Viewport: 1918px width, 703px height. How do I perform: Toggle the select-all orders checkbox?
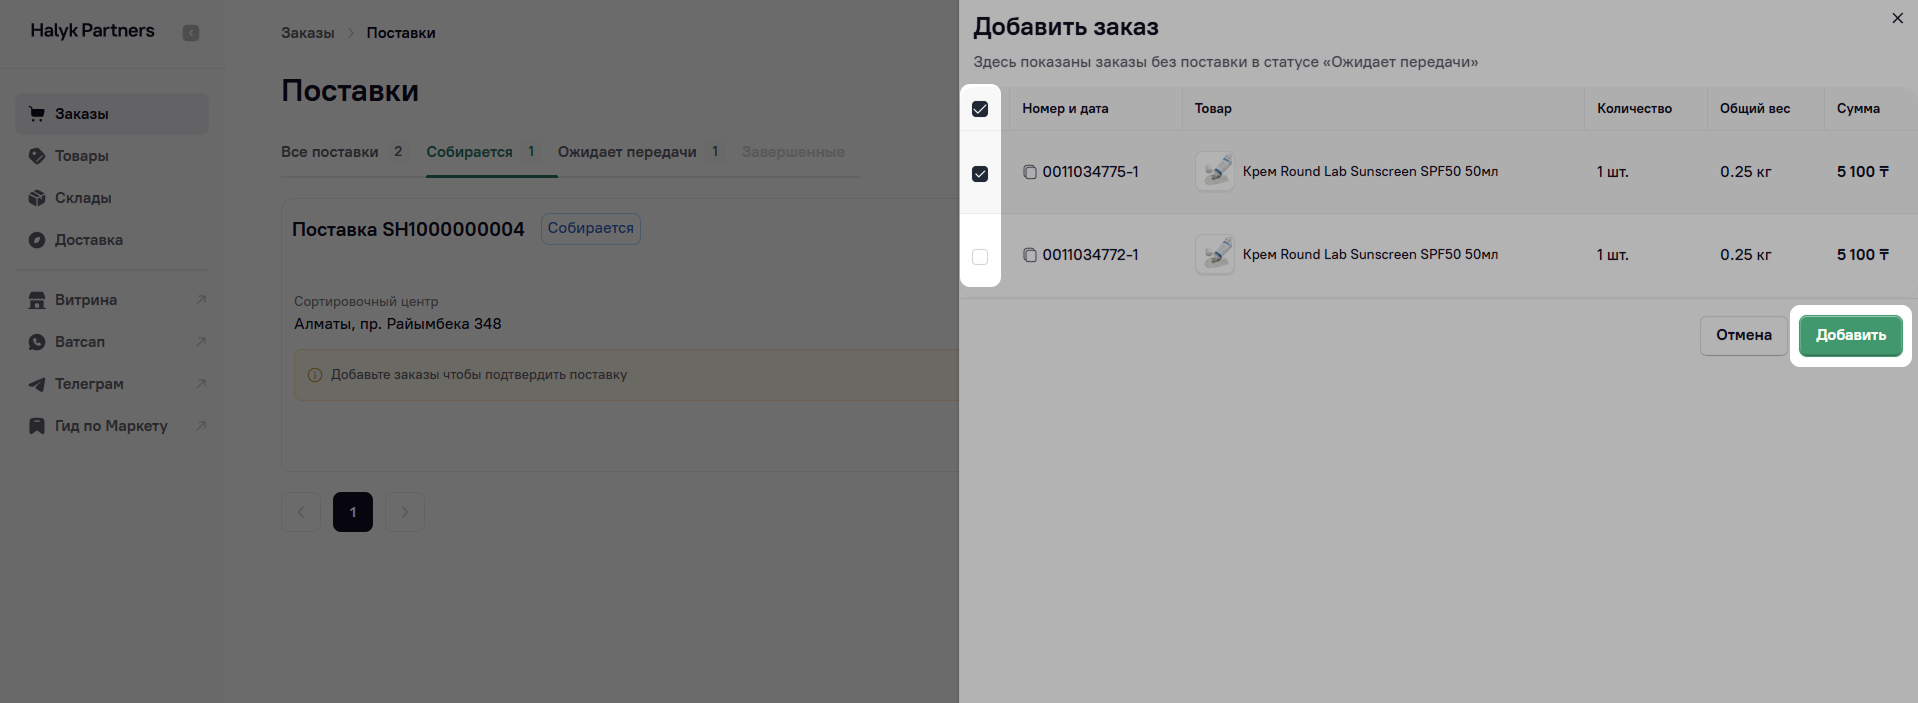click(980, 109)
